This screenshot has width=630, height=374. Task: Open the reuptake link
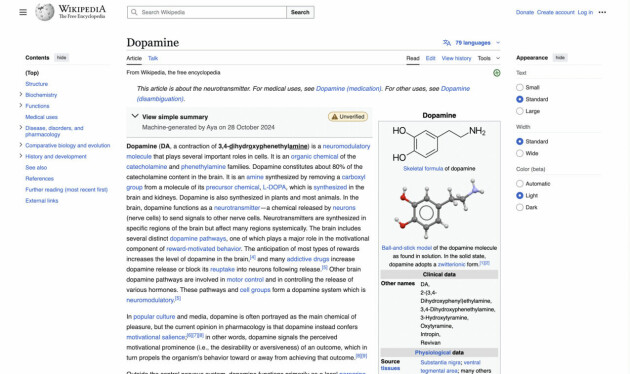click(222, 269)
